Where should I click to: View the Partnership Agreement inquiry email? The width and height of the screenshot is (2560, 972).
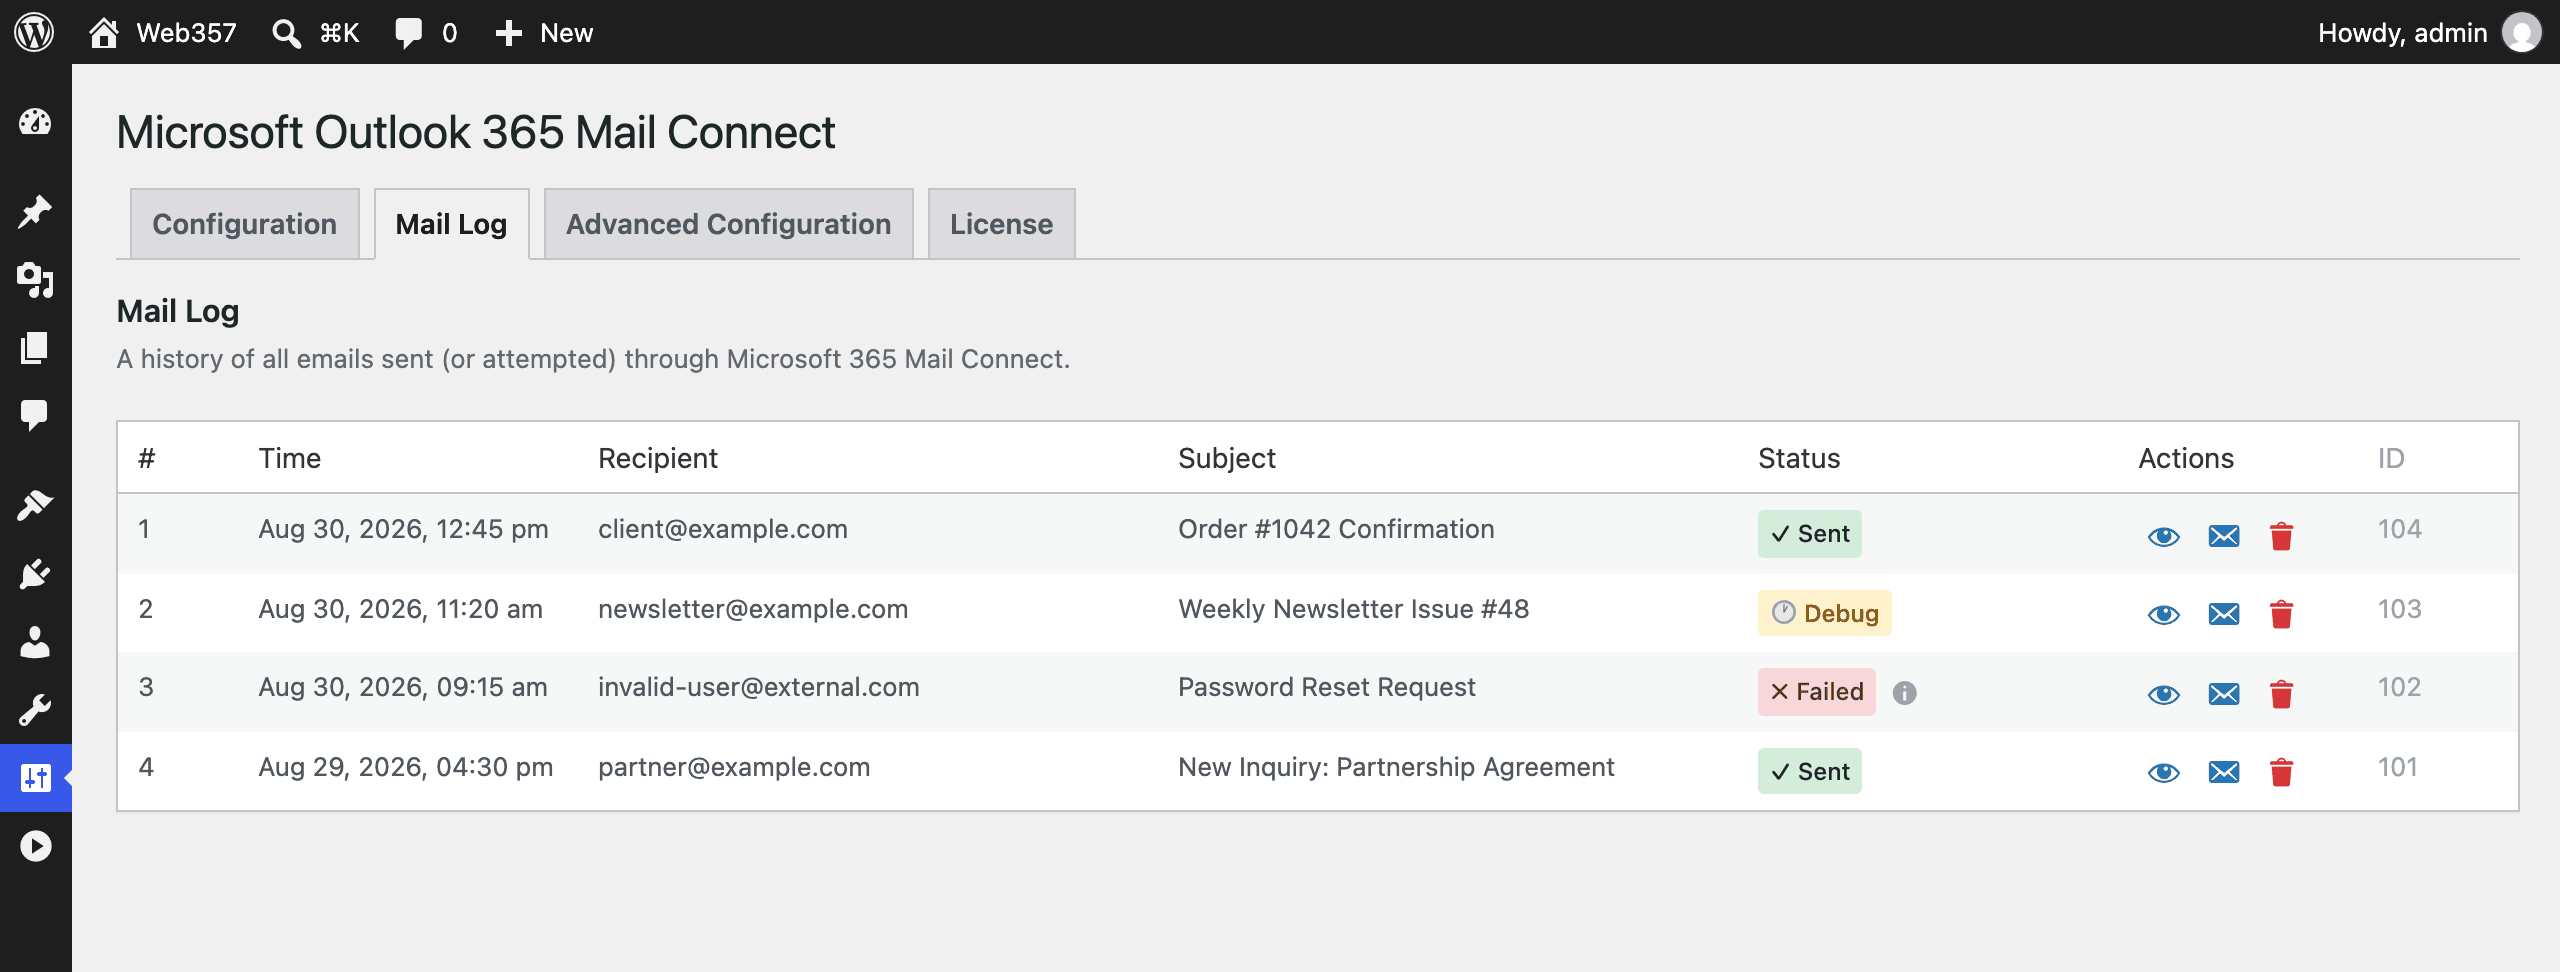pos(2164,772)
